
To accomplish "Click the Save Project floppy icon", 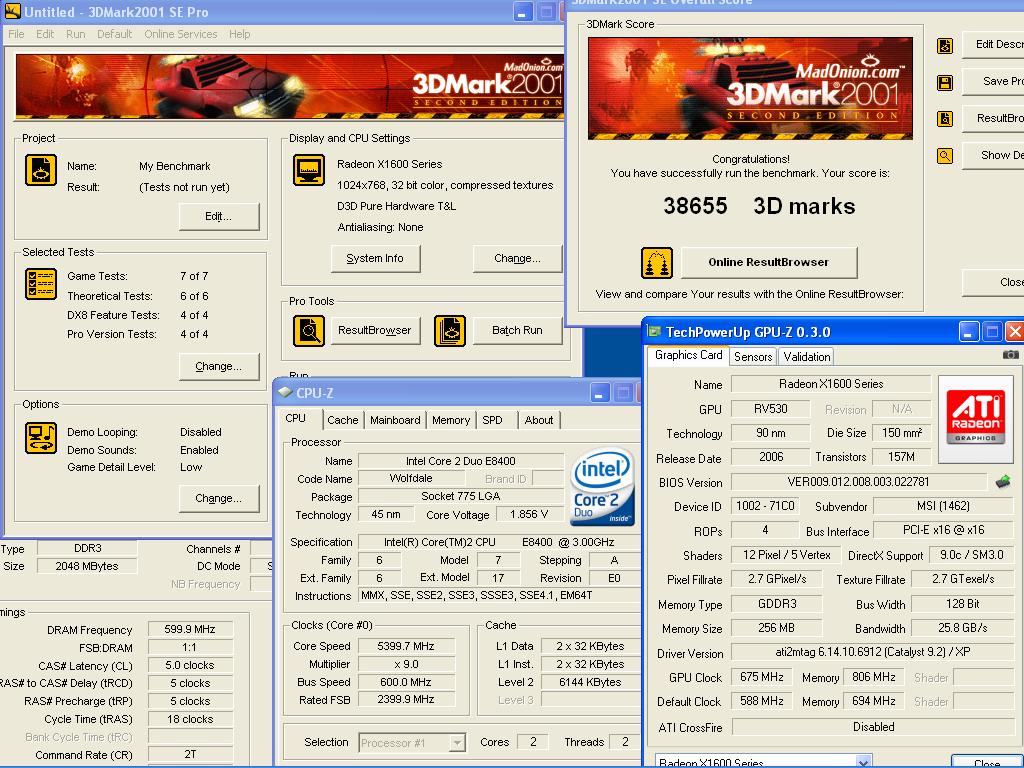I will coord(944,82).
